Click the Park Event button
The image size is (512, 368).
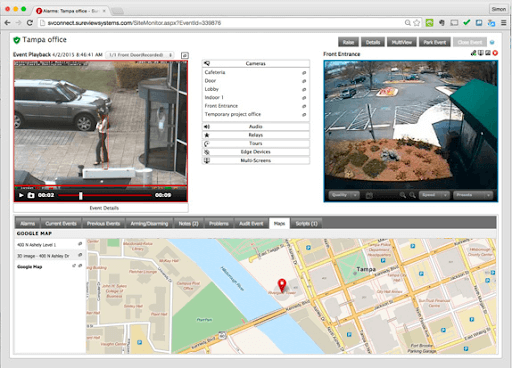(435, 42)
